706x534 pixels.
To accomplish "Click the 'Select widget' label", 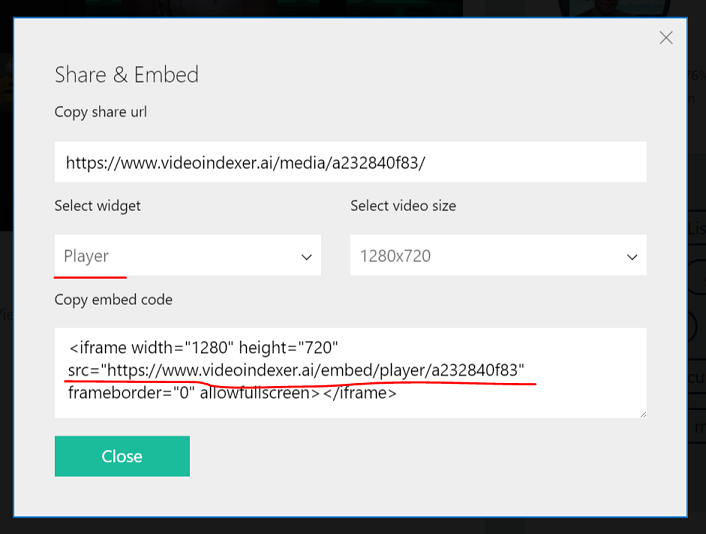I will click(97, 206).
